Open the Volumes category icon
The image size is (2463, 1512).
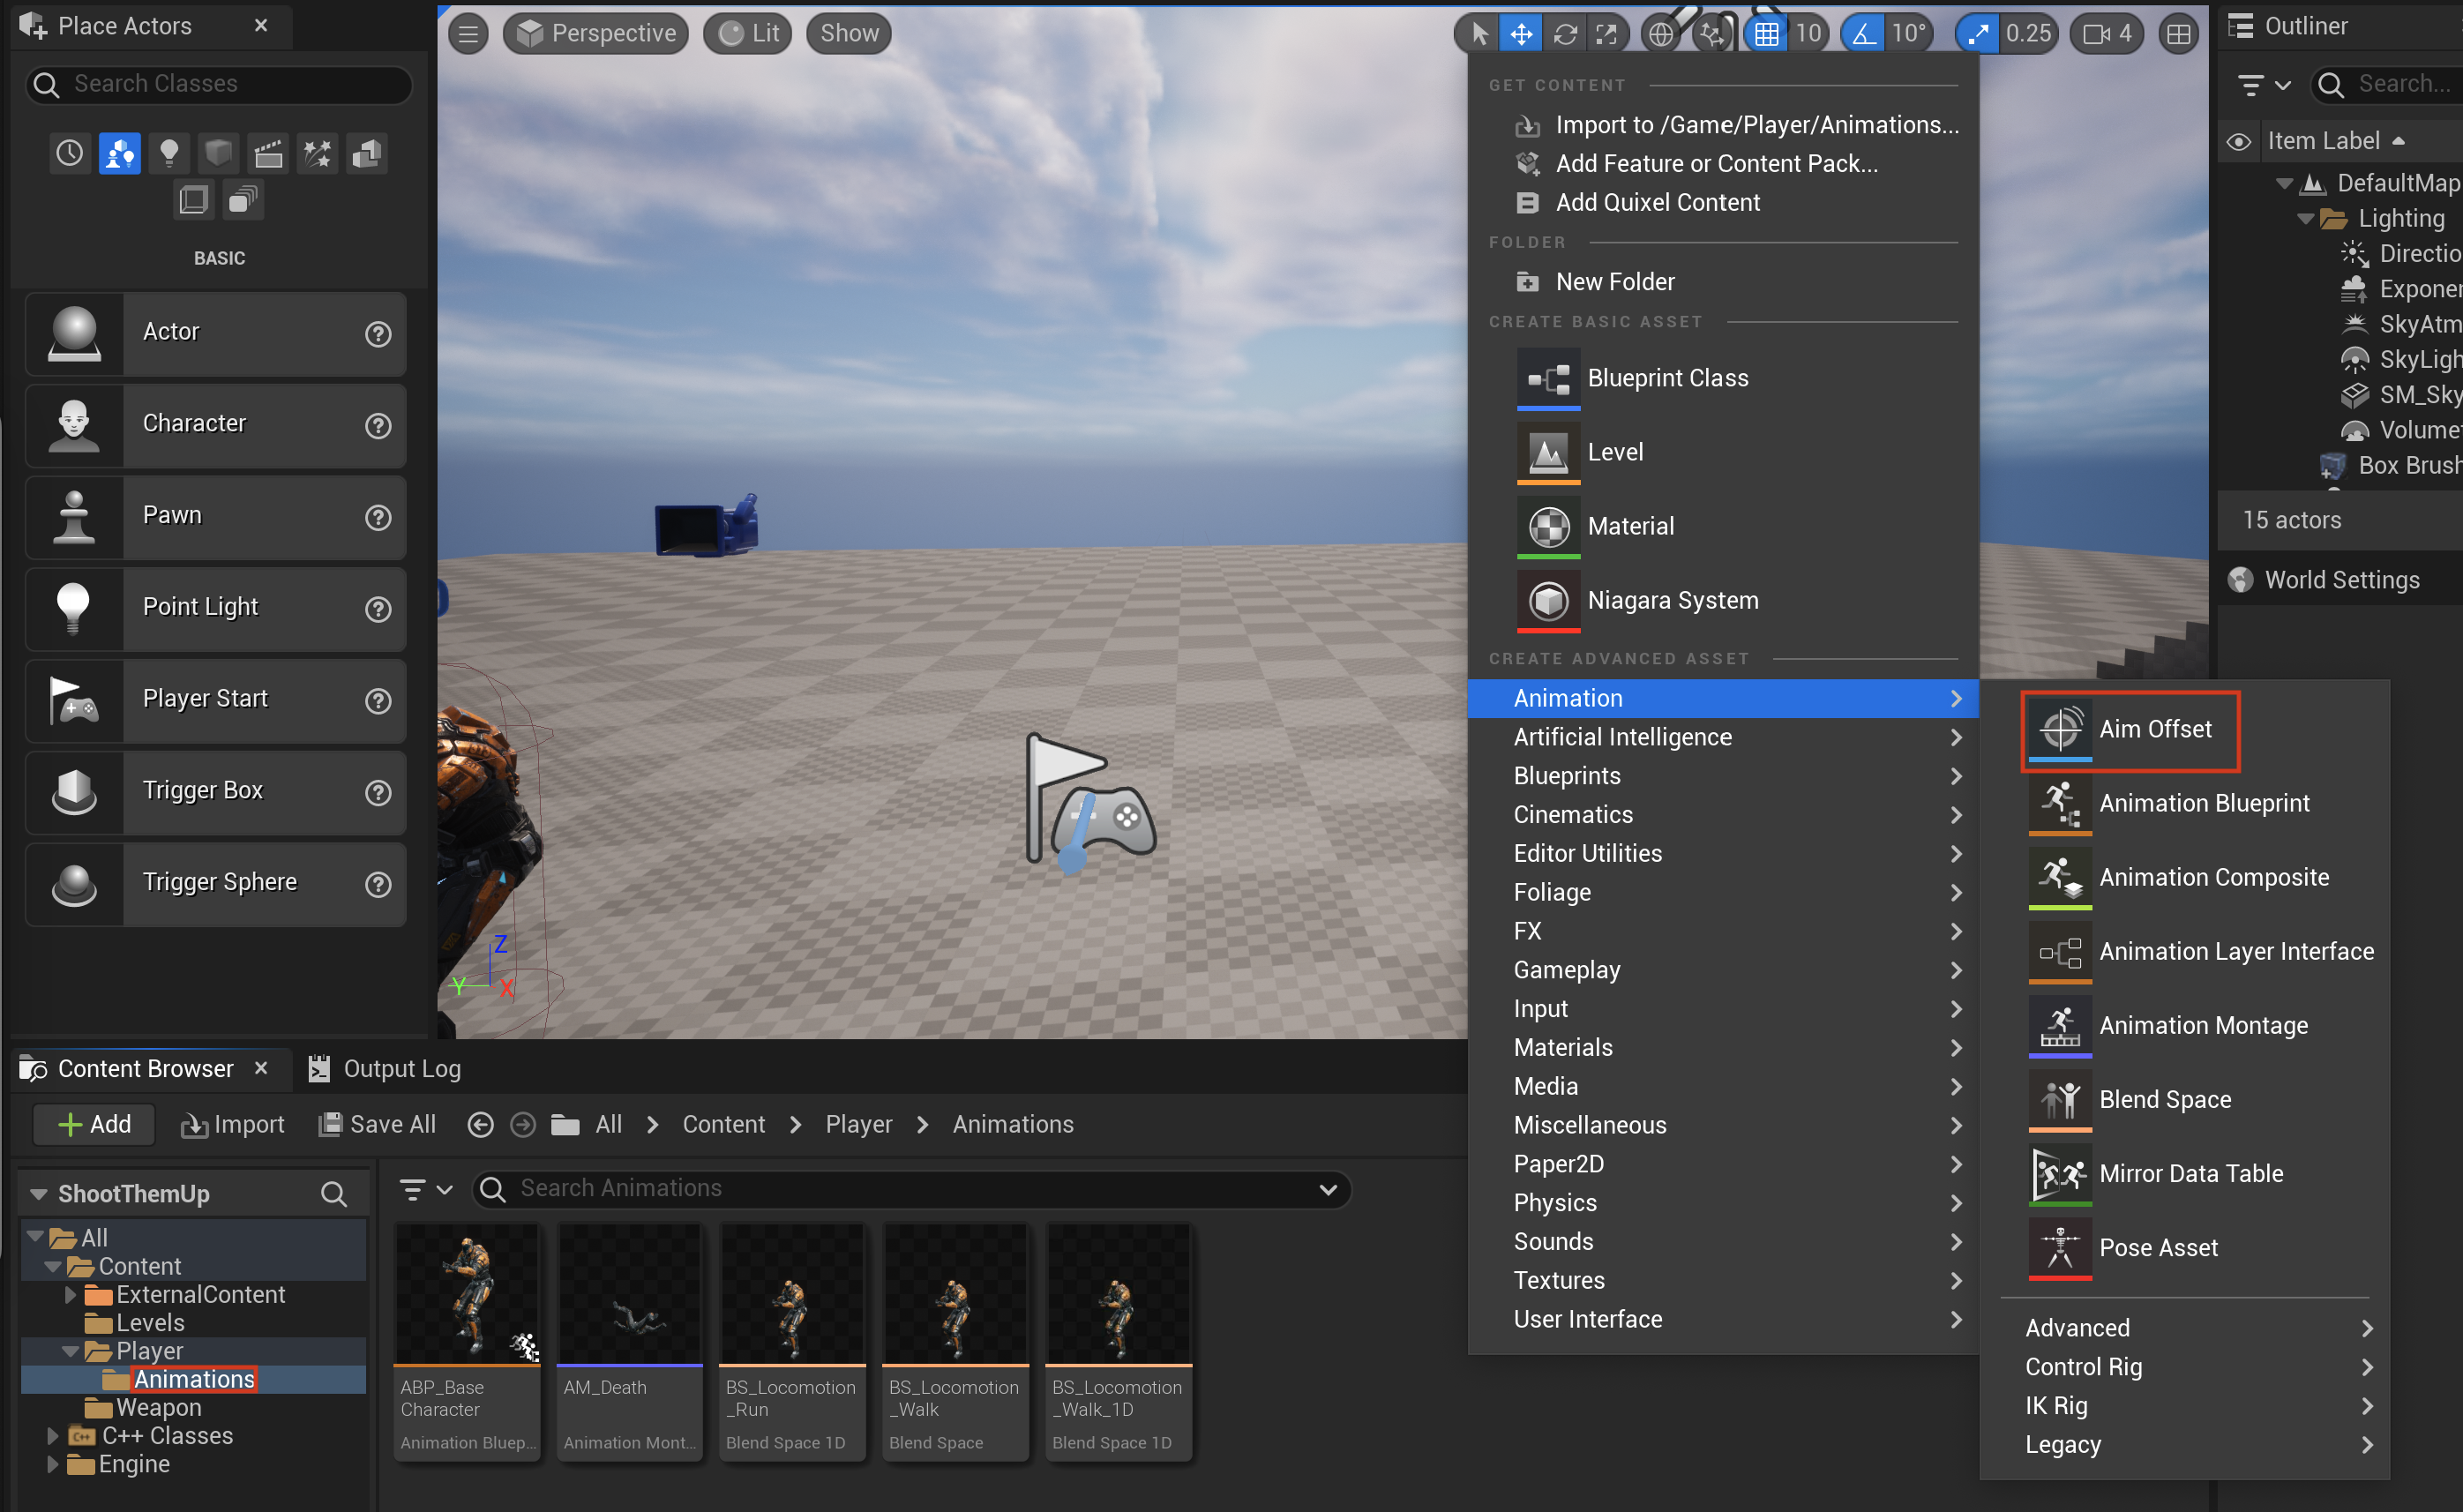pos(193,200)
